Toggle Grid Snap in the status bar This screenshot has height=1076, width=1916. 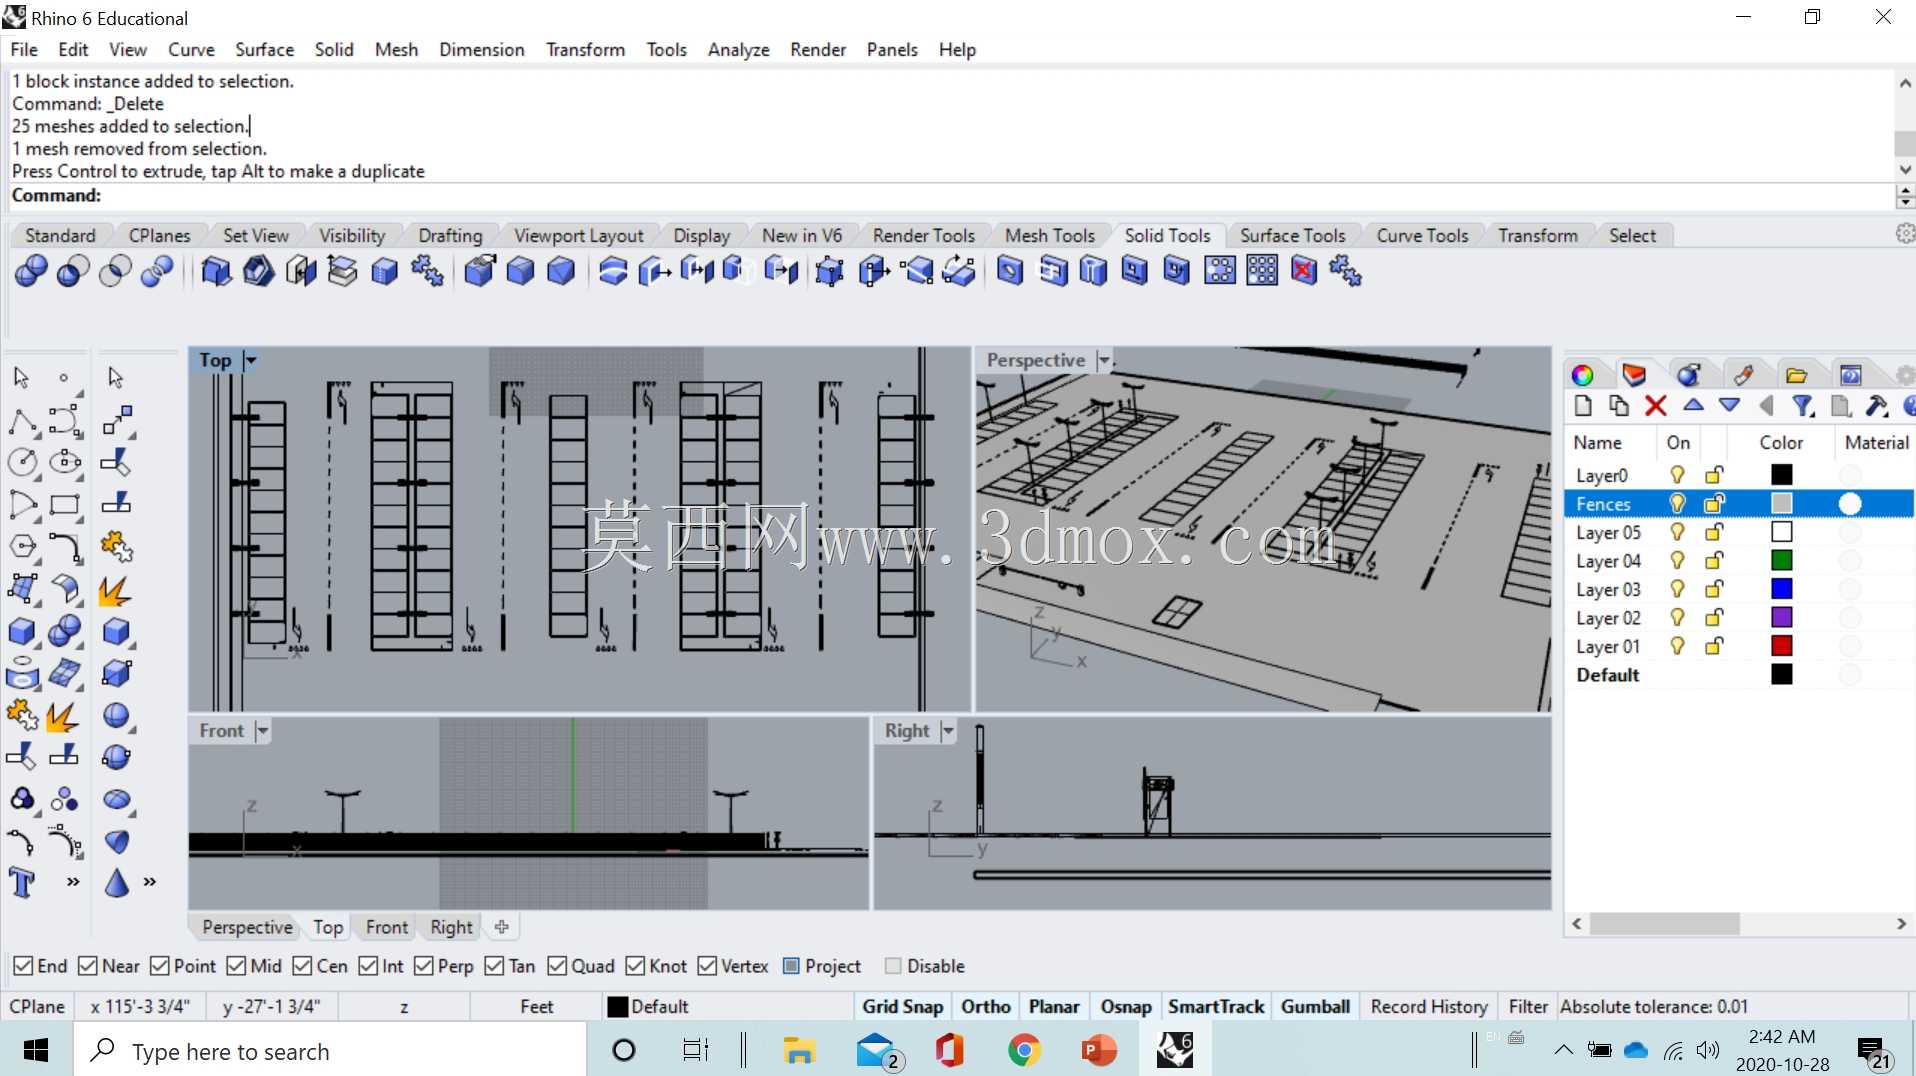click(x=902, y=1006)
